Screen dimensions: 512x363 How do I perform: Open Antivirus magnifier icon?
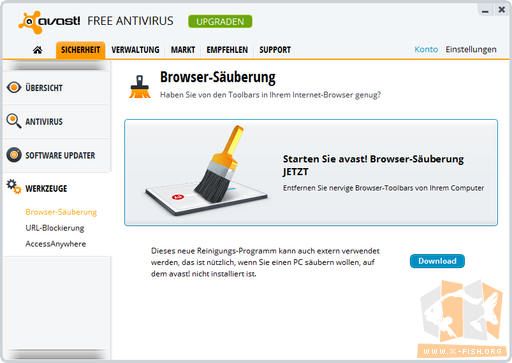click(14, 121)
